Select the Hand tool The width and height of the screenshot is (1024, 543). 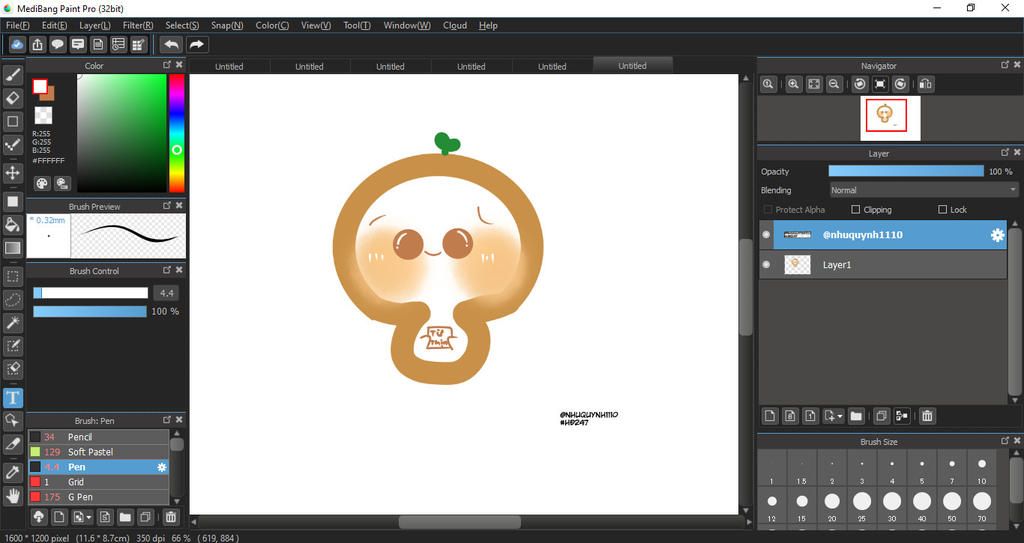12,496
